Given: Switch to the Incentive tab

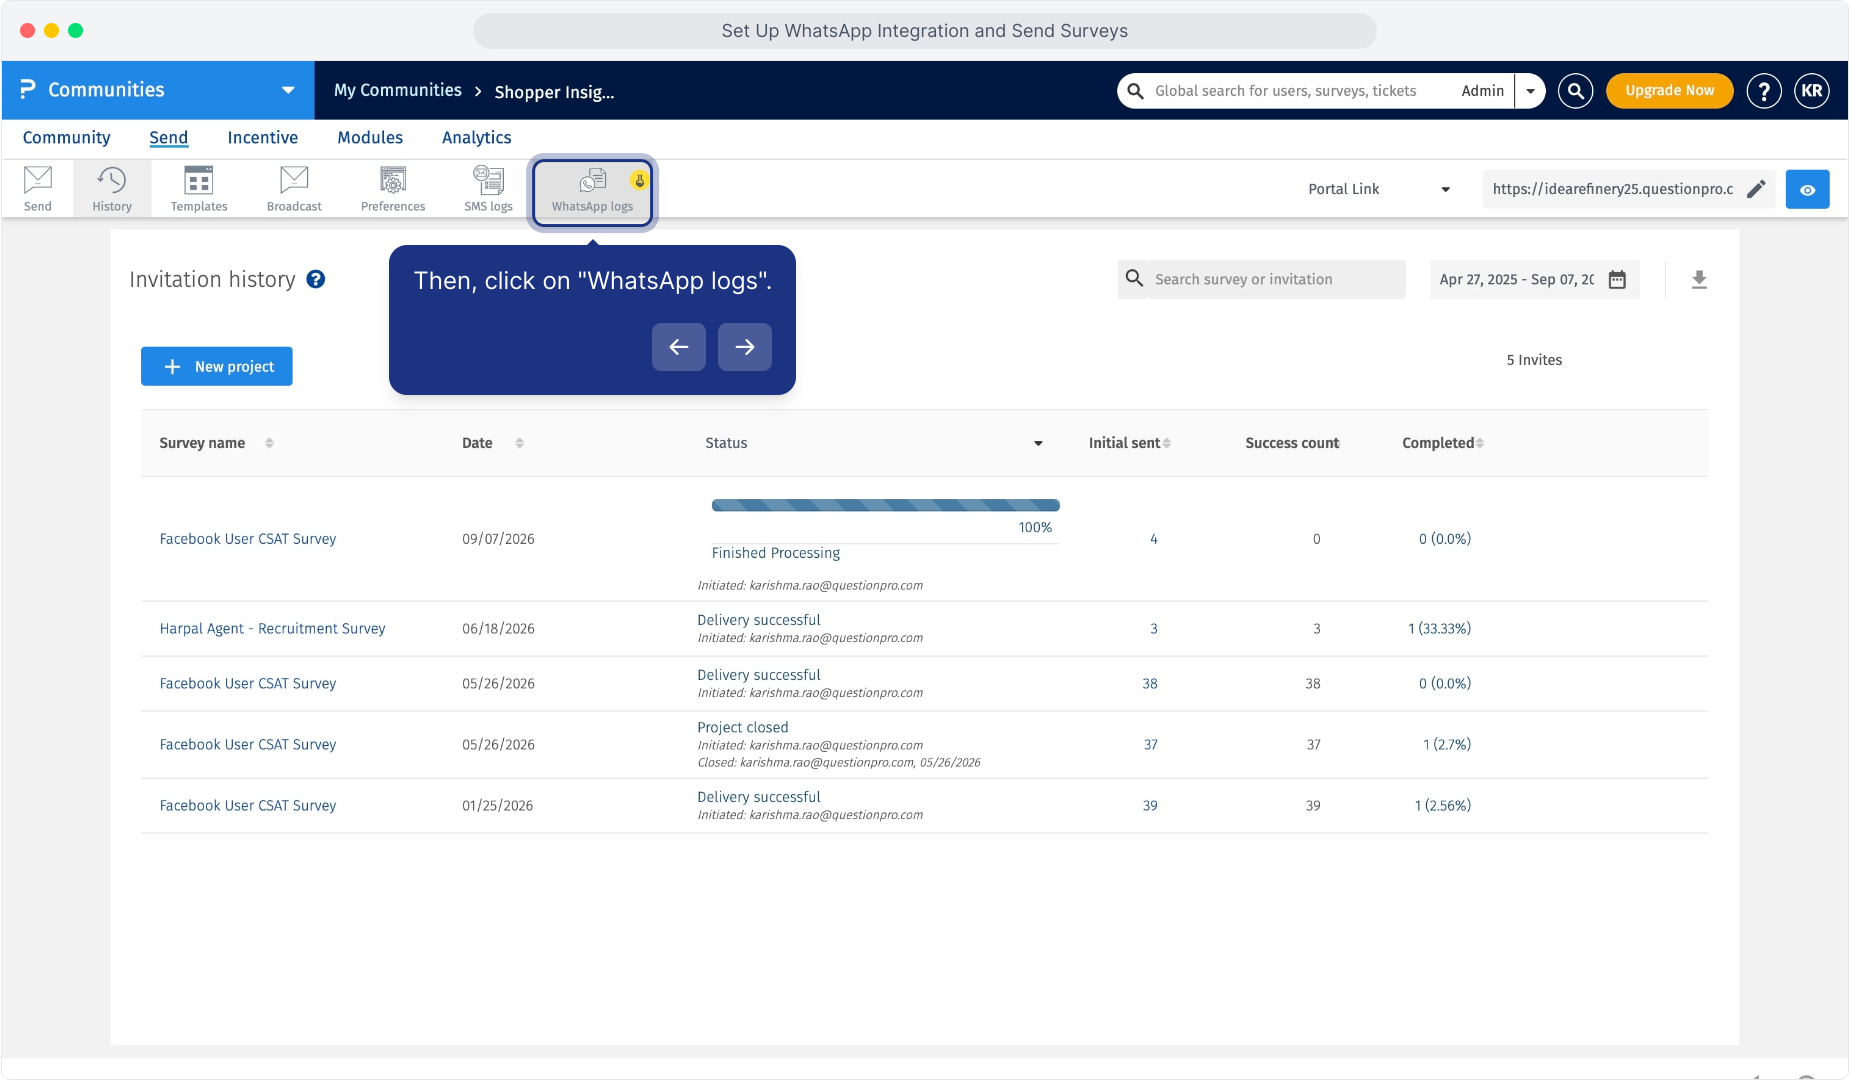Looking at the screenshot, I should [x=263, y=138].
